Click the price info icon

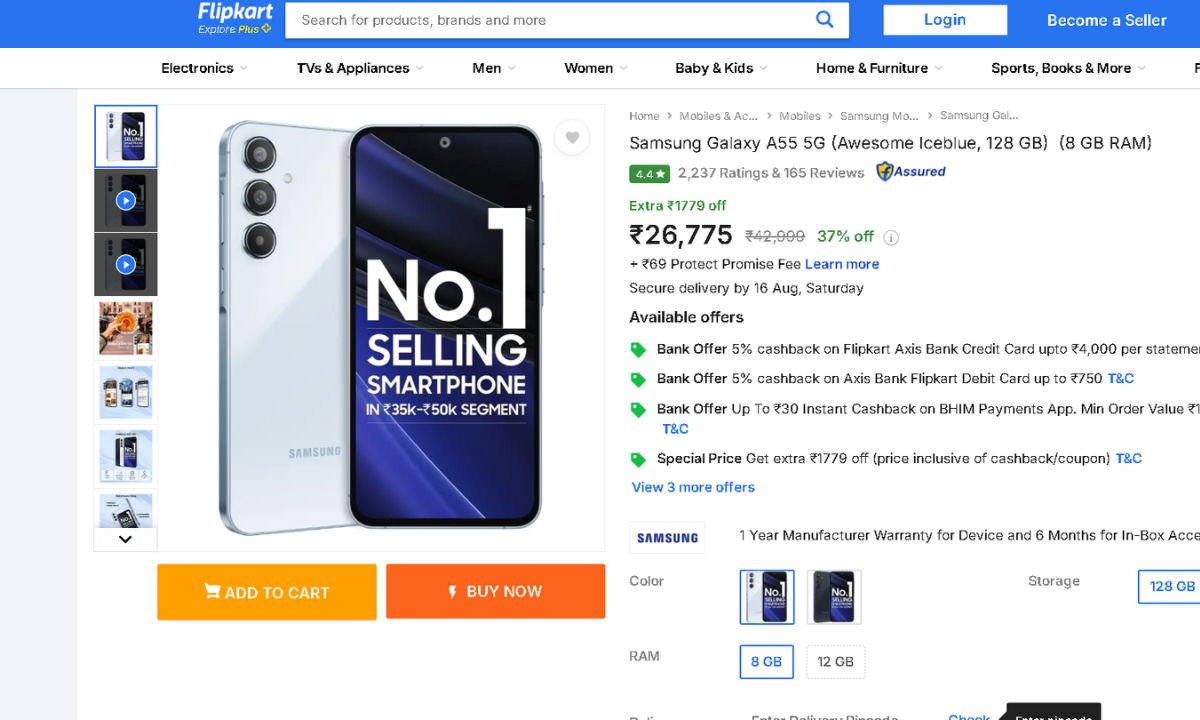(x=891, y=238)
